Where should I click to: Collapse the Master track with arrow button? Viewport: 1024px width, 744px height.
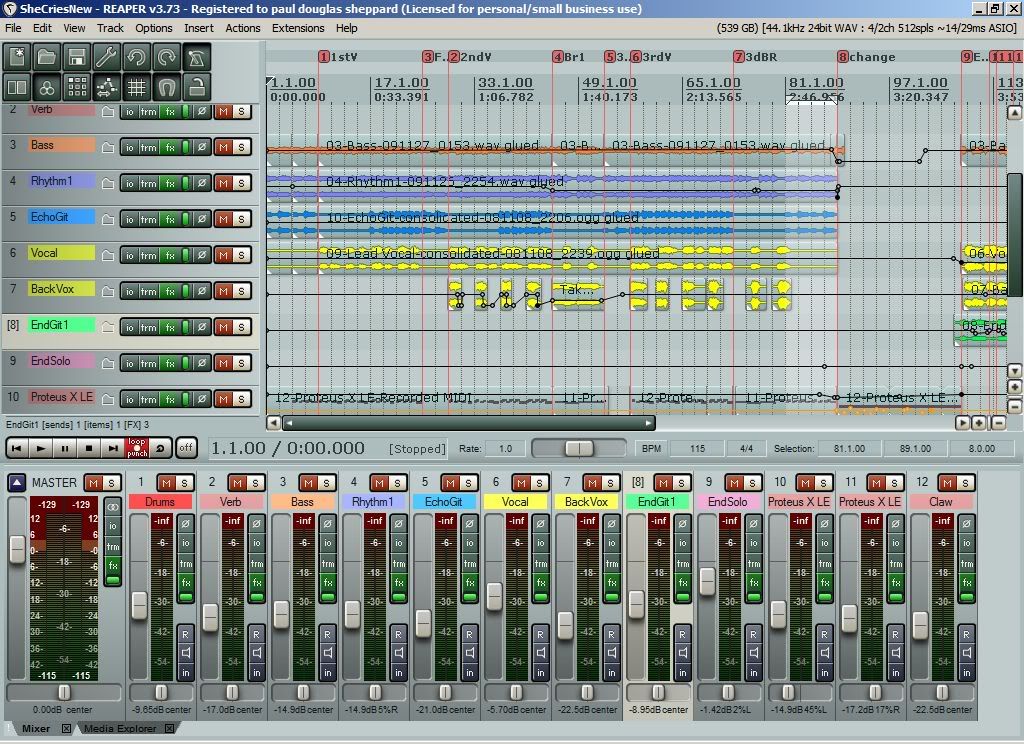pyautogui.click(x=17, y=483)
